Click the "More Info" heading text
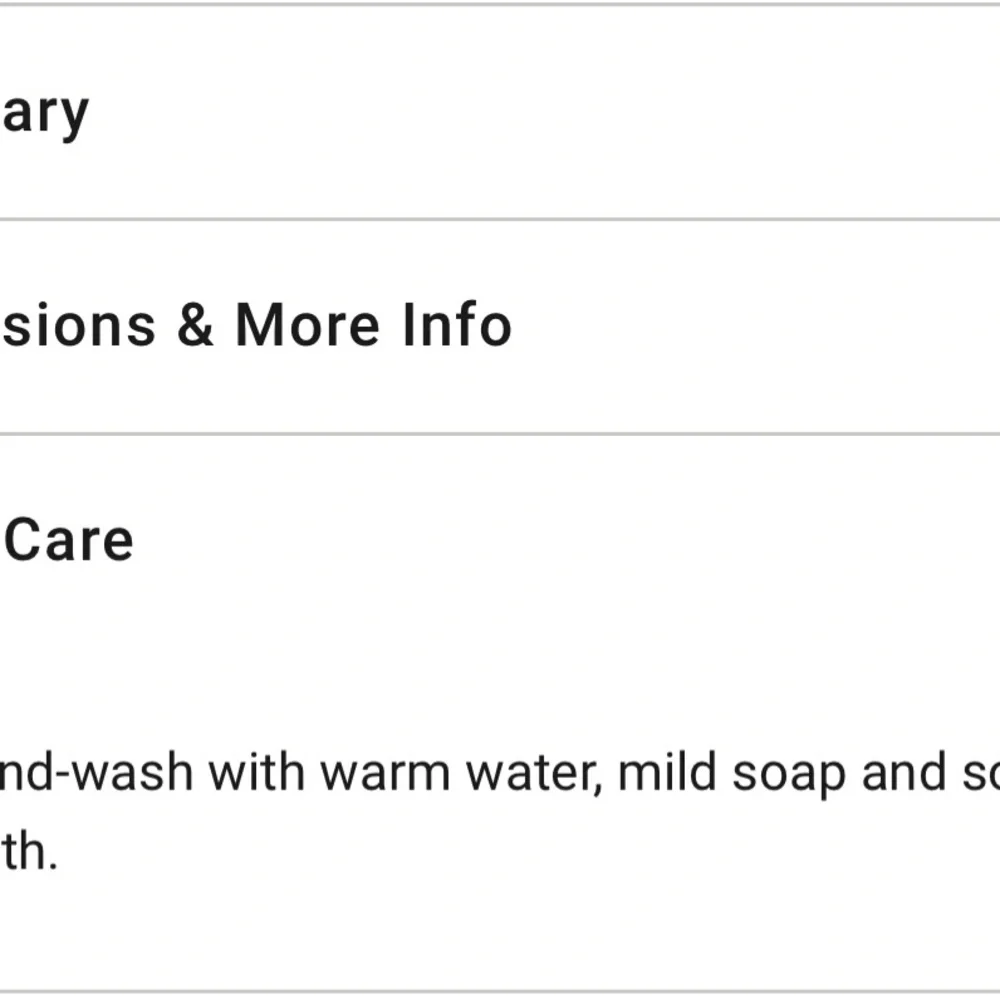1000x1000 pixels. pos(373,325)
